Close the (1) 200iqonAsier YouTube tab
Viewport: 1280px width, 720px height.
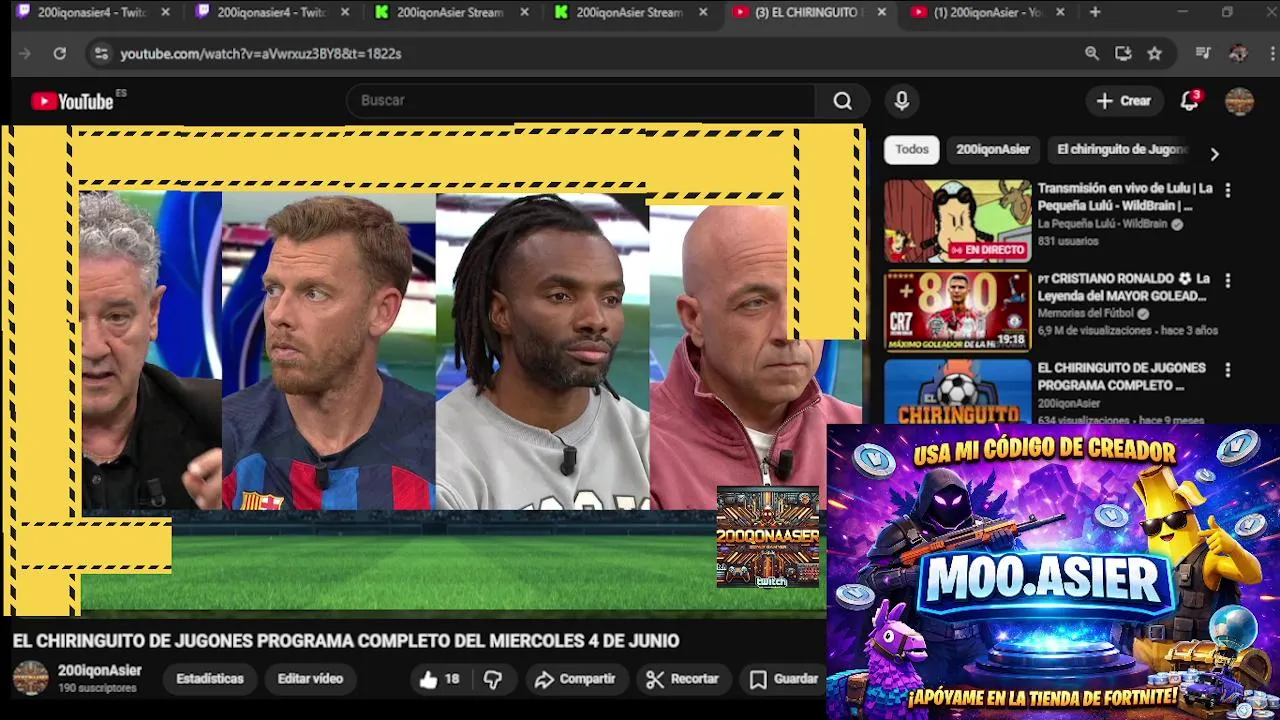click(1060, 12)
